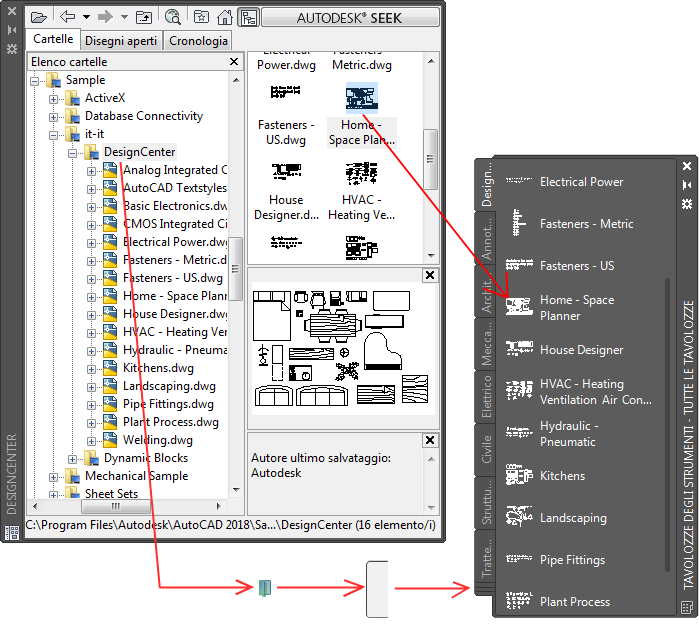Select Home - Space Planner palette tool
This screenshot has height=628, width=699.
[560, 308]
